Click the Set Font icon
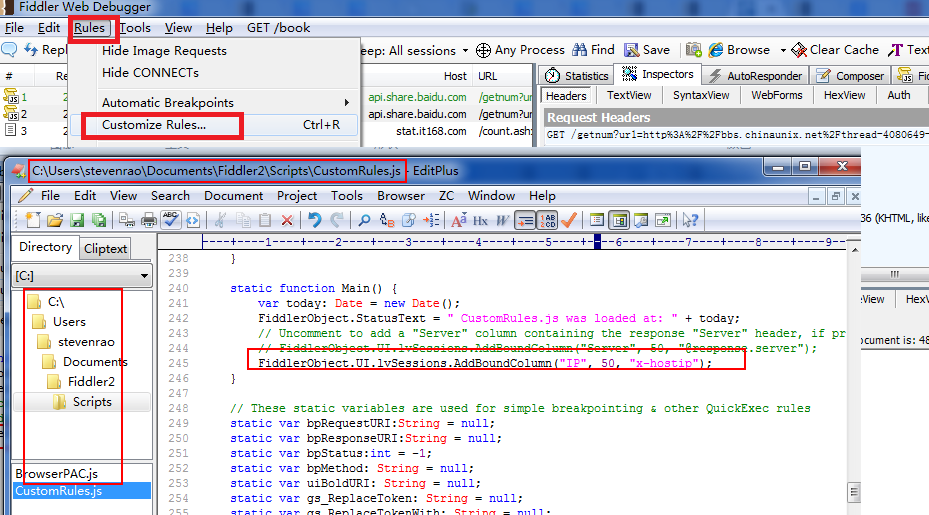The height and width of the screenshot is (515, 929). (x=459, y=220)
